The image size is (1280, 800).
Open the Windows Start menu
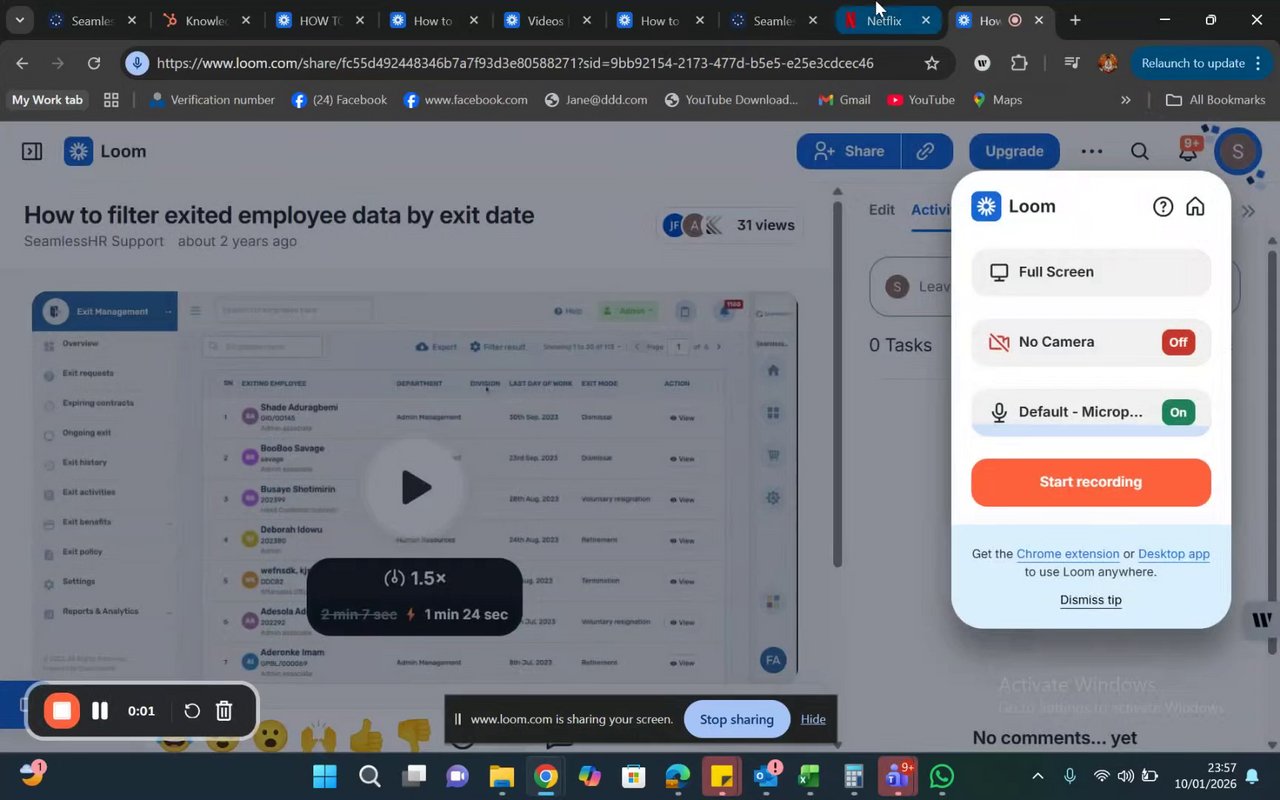tap(325, 776)
